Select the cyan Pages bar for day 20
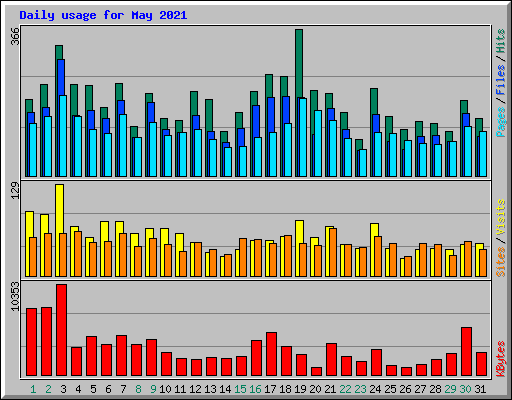The width and height of the screenshot is (512, 400). [x=318, y=143]
